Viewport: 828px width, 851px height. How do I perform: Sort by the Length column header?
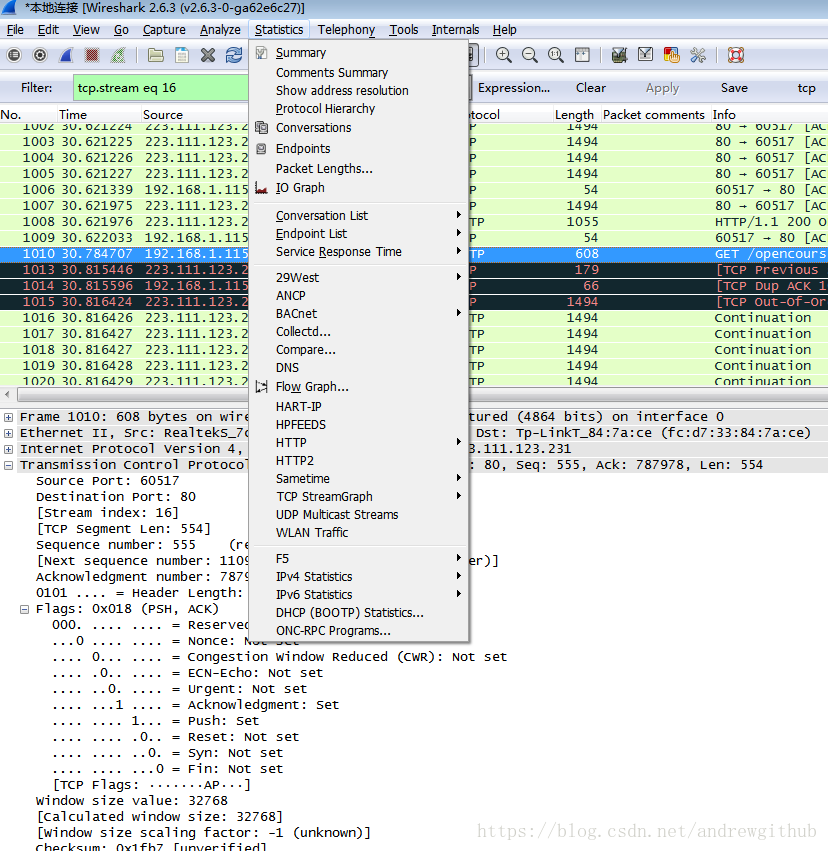tap(574, 115)
